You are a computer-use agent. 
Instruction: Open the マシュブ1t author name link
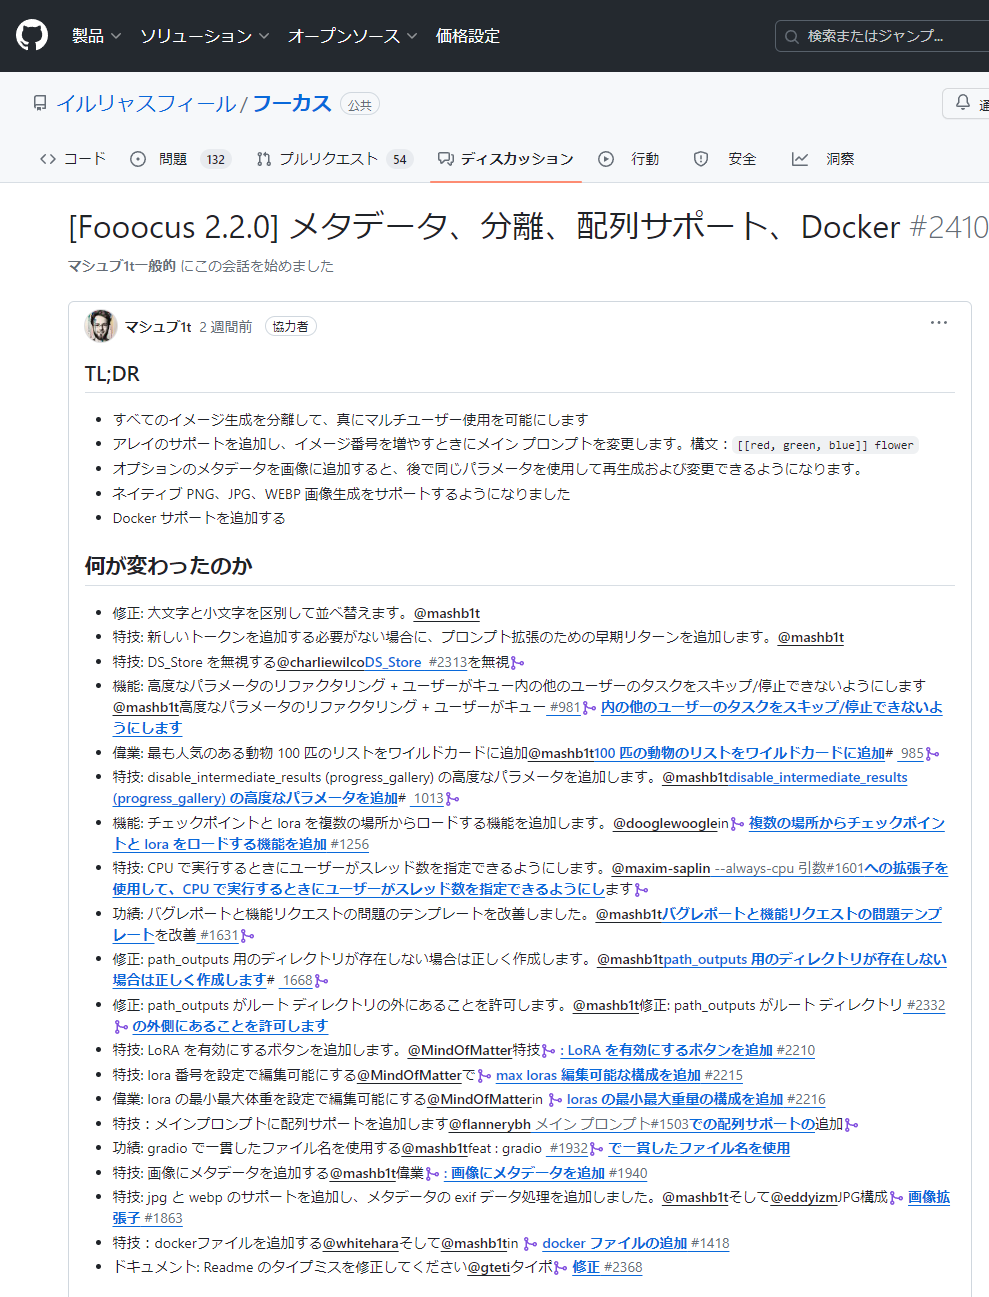(158, 327)
